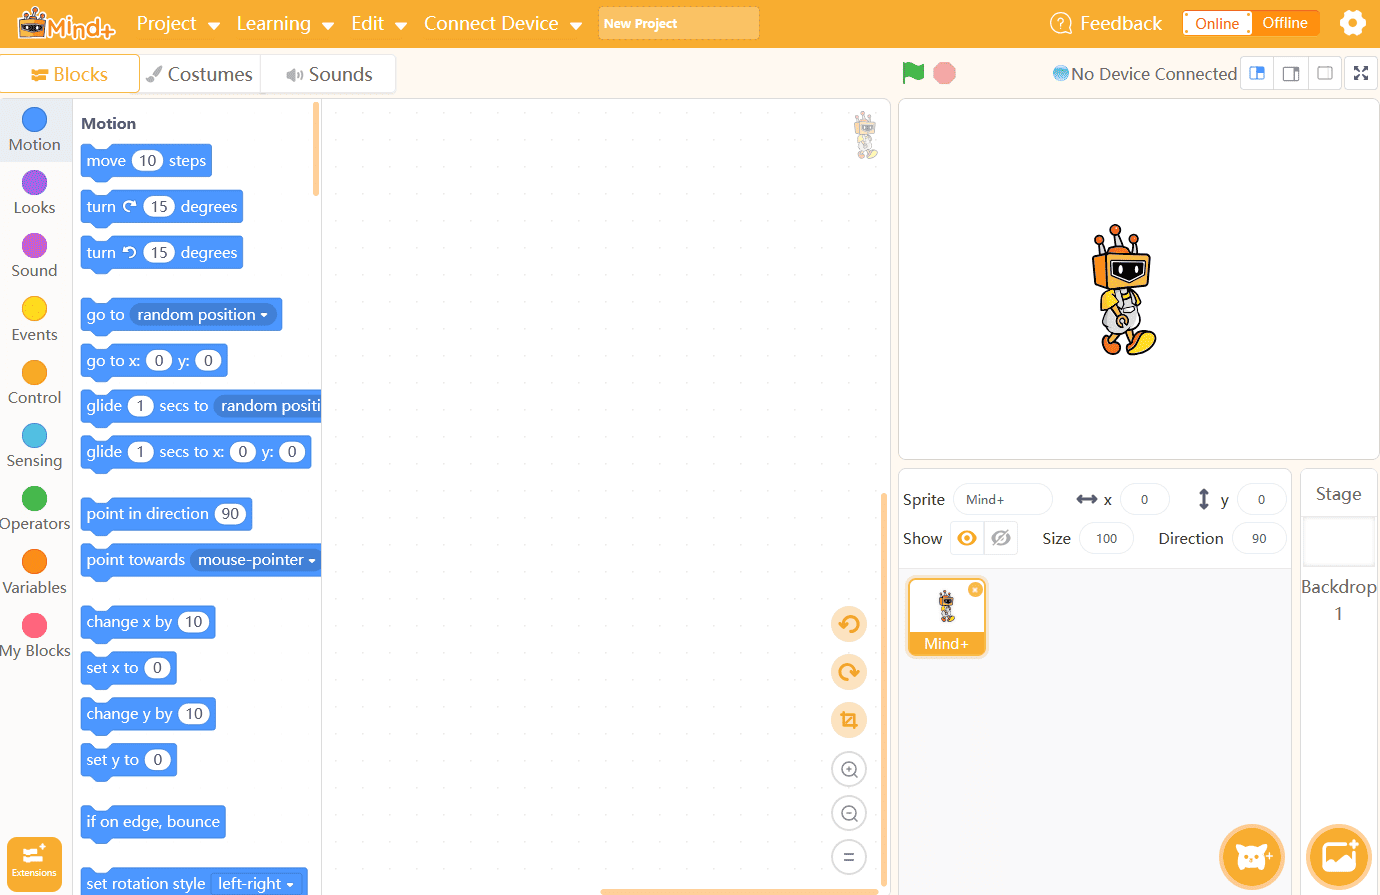1380x895 pixels.
Task: Select Control block category
Action: (x=34, y=384)
